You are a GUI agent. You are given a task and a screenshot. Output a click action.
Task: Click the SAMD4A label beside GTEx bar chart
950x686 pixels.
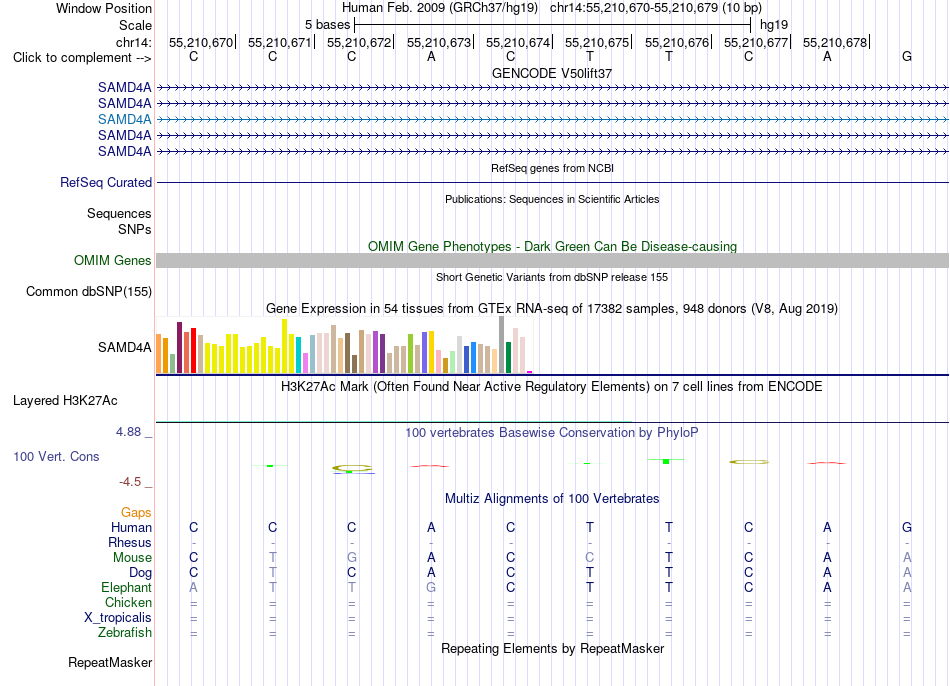coord(124,347)
